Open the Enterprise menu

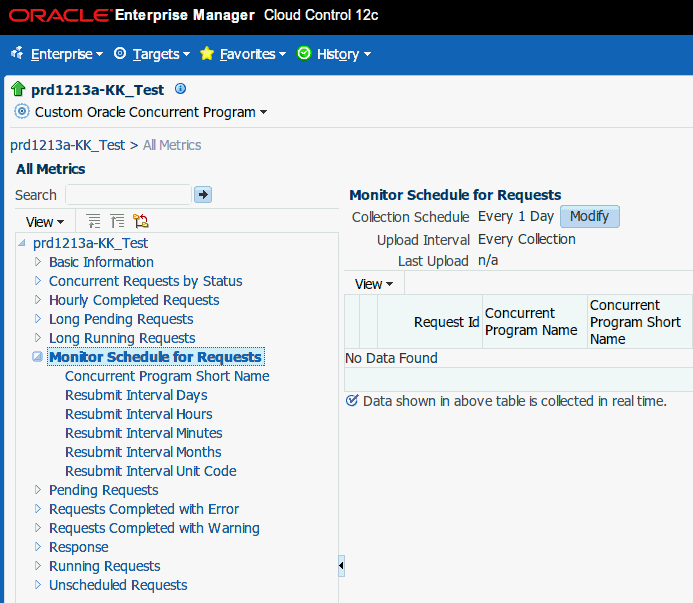pos(67,54)
